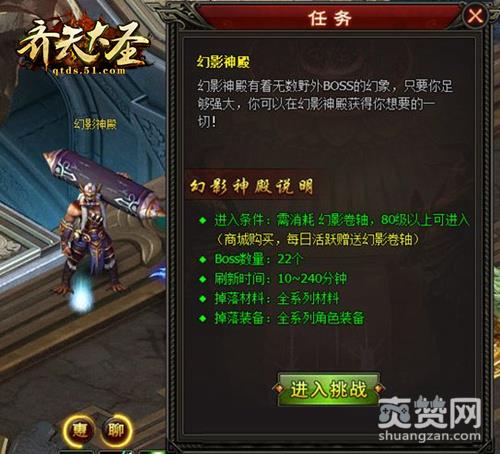The image size is (500, 454).
Task: Click the giant purple scroll on NPC's back
Action: (103, 183)
